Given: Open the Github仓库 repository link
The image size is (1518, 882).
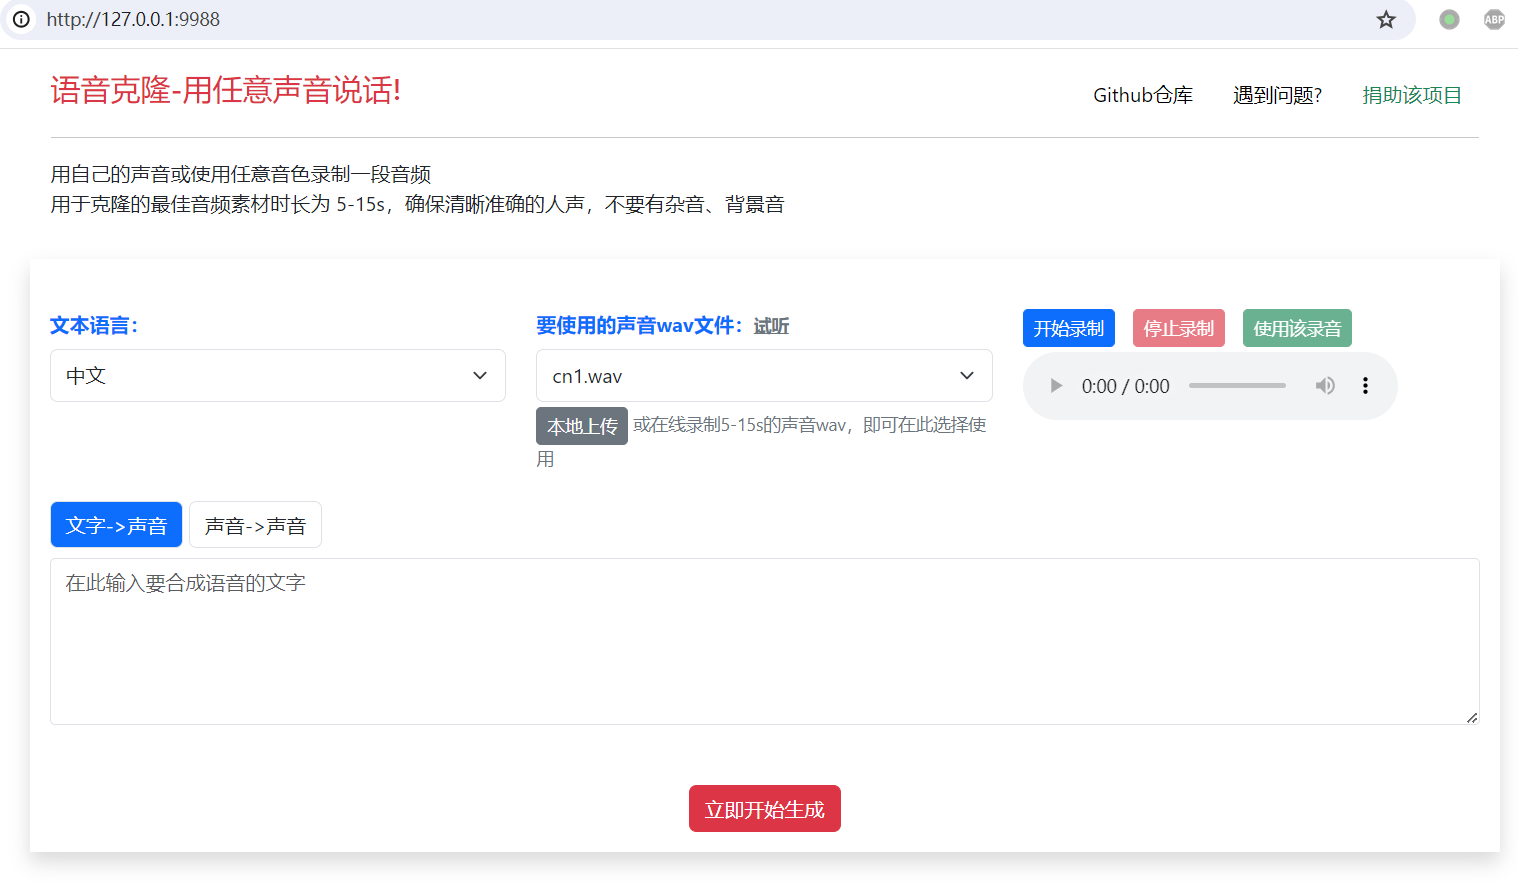Looking at the screenshot, I should (1143, 94).
